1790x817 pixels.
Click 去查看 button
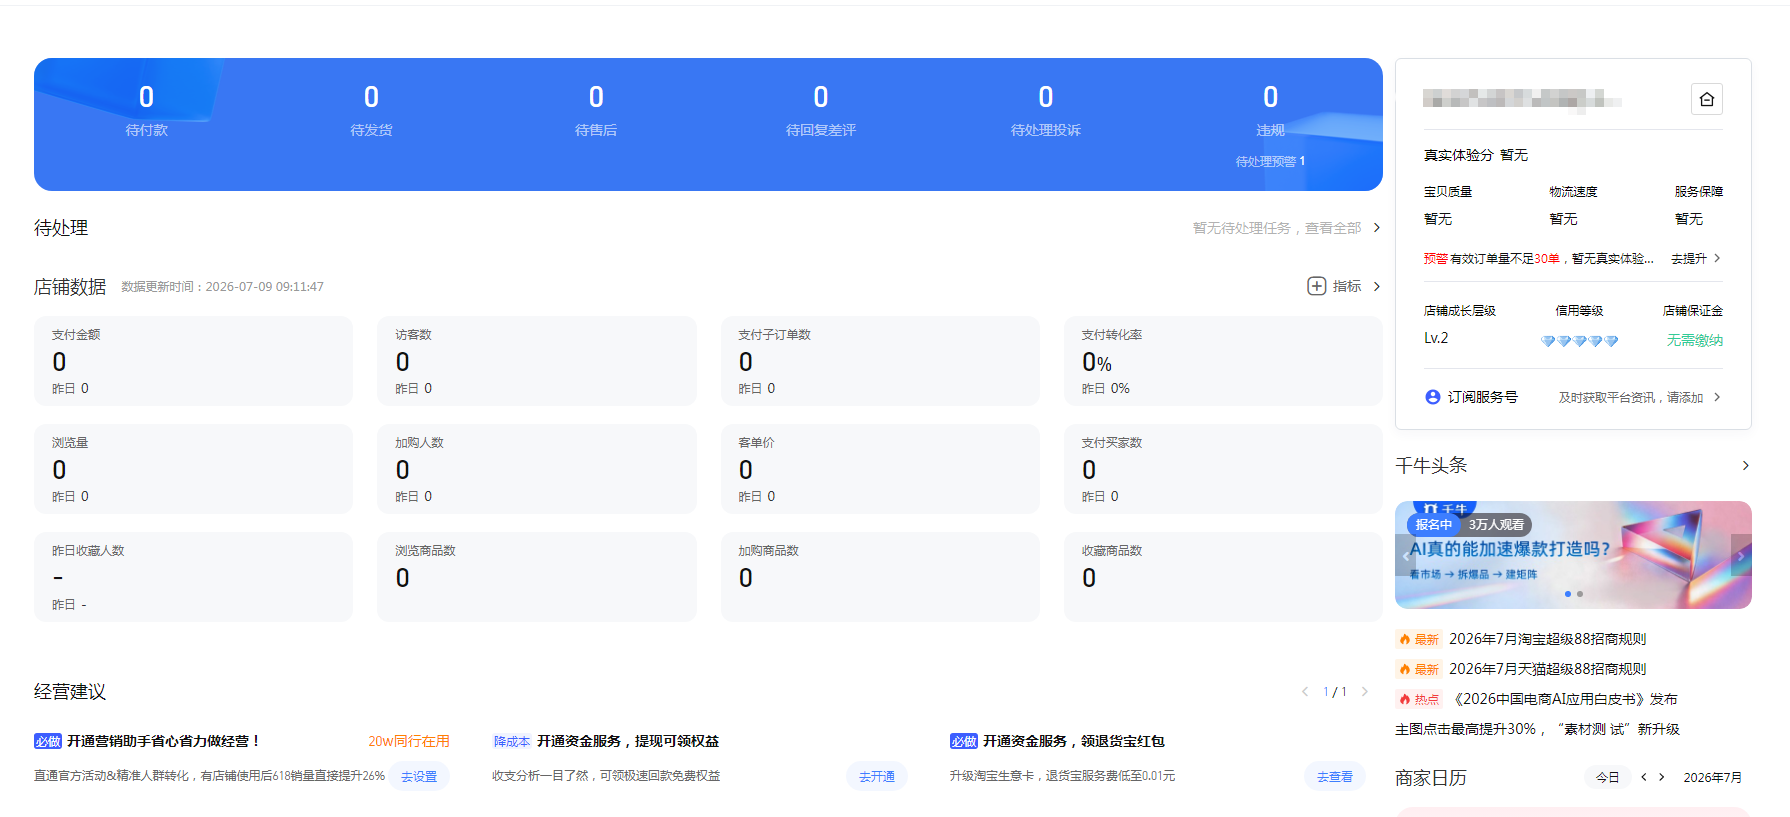pos(1335,776)
